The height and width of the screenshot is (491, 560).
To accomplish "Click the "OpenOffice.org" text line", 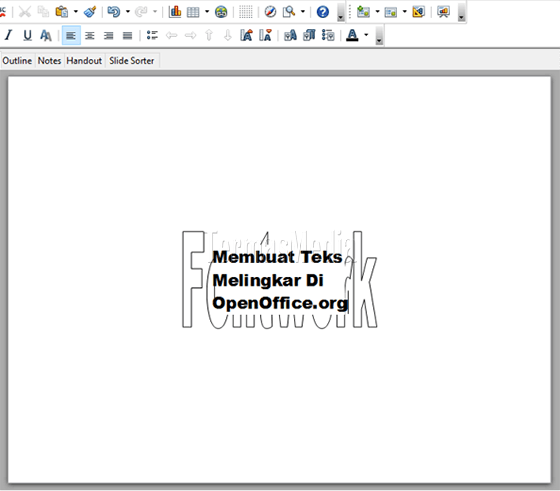I will pyautogui.click(x=280, y=303).
